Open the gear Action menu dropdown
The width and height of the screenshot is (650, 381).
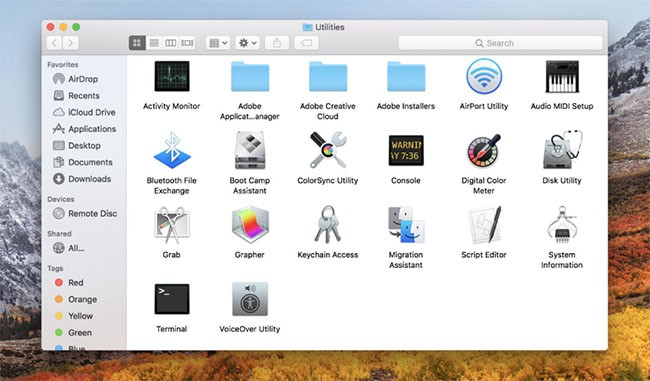point(248,43)
